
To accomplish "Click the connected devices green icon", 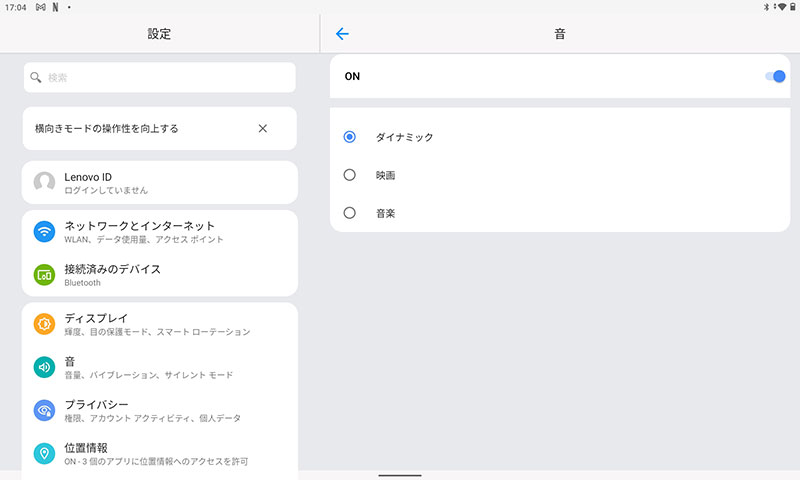I will [44, 275].
